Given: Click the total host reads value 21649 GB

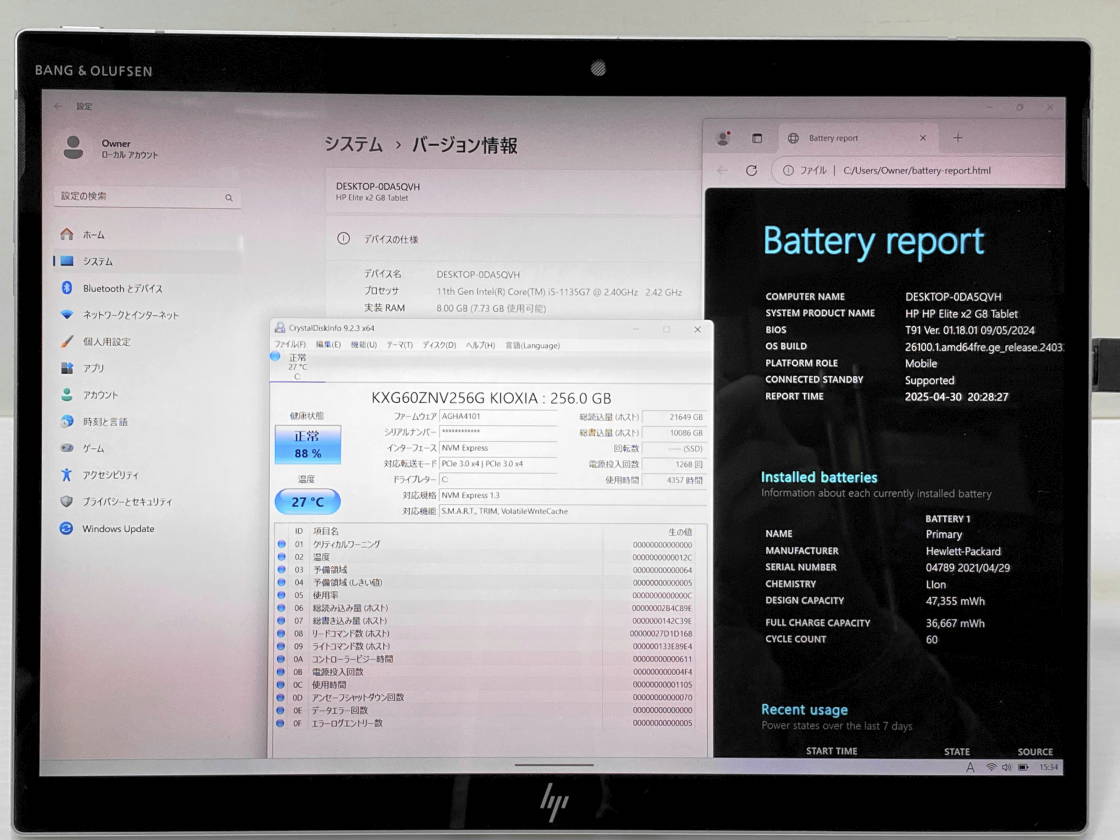Looking at the screenshot, I should (674, 417).
